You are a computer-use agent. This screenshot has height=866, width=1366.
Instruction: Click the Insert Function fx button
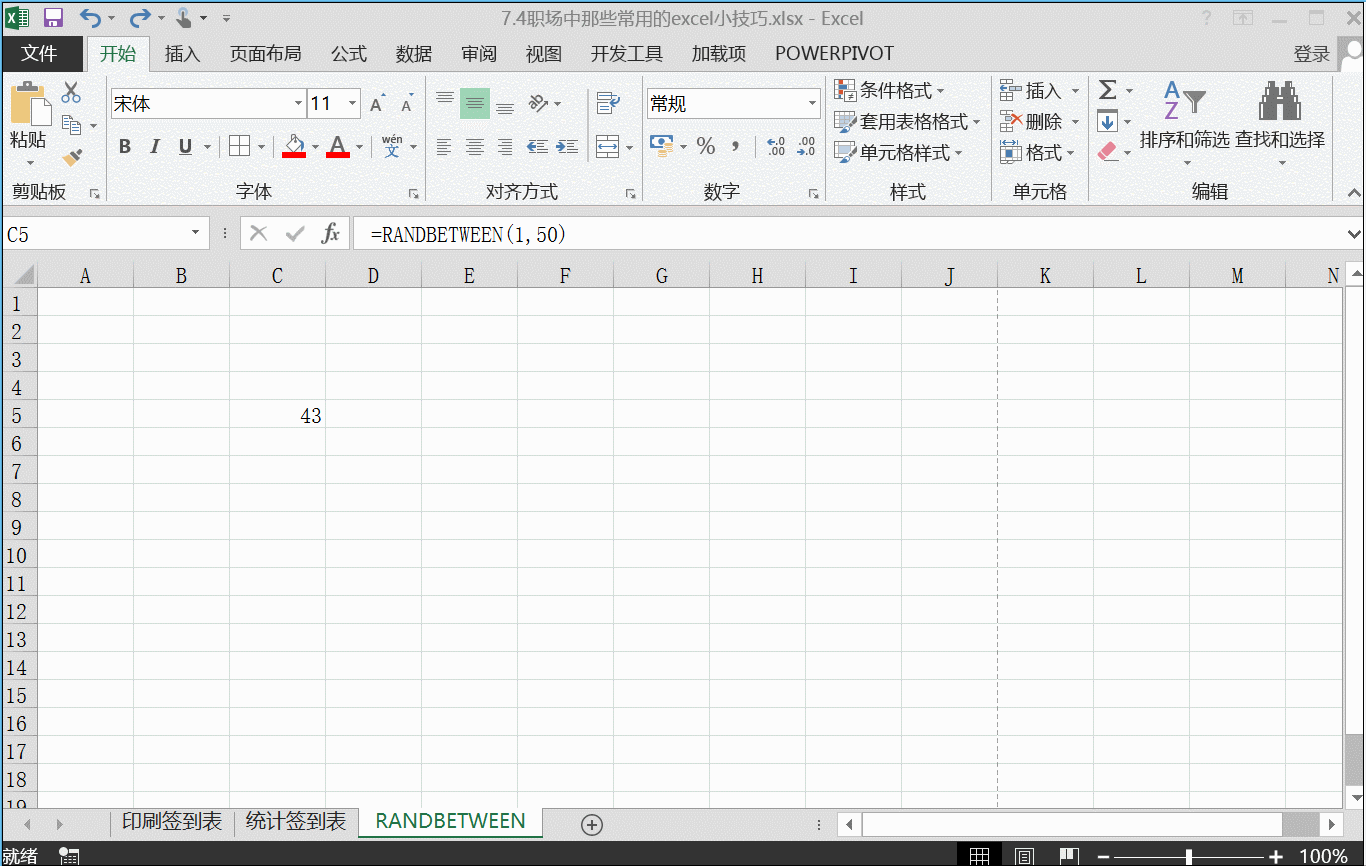coord(331,234)
